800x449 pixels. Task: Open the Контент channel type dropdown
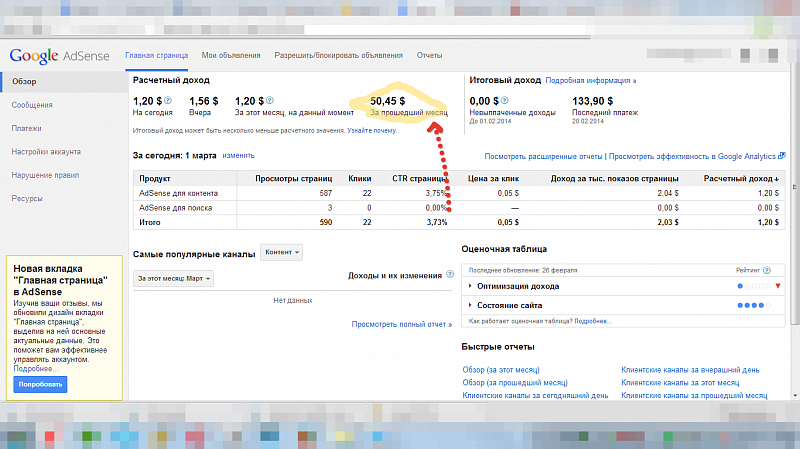[281, 253]
